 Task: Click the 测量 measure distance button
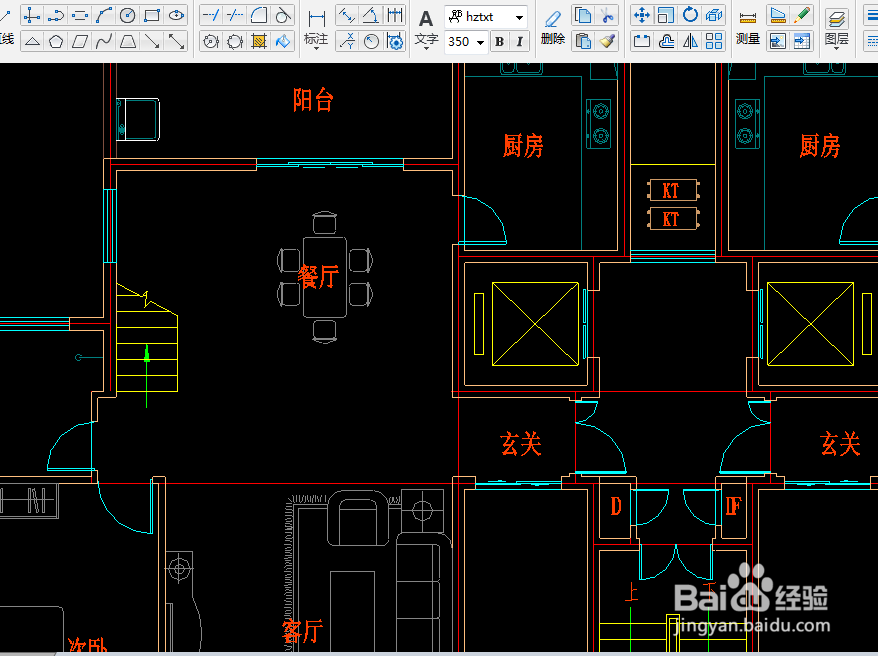[748, 26]
